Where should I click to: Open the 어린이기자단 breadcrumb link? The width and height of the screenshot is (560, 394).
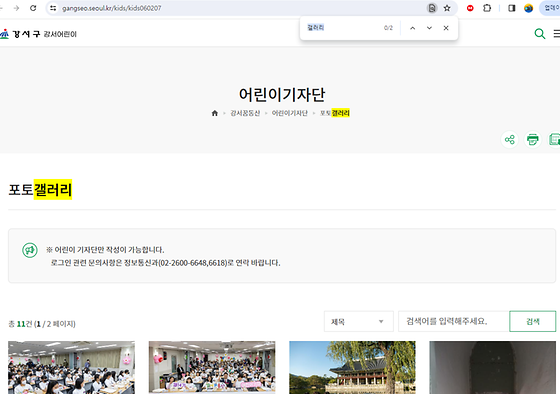(290, 113)
